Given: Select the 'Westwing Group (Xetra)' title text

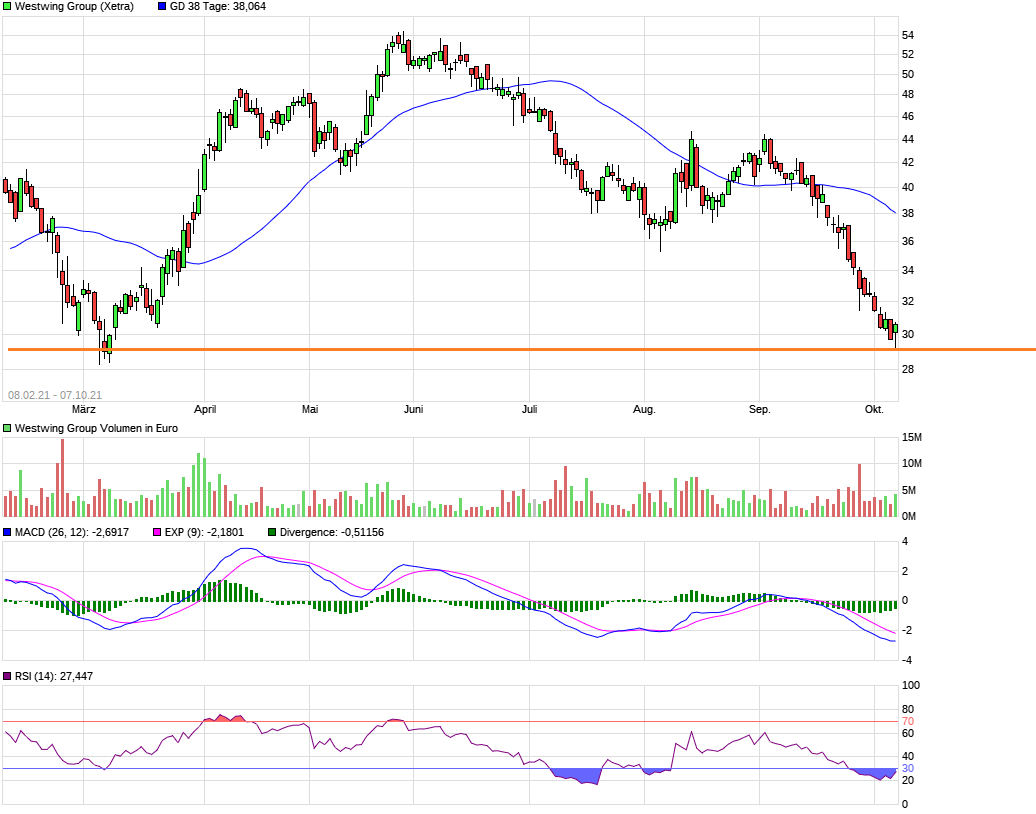Looking at the screenshot, I should [x=74, y=7].
